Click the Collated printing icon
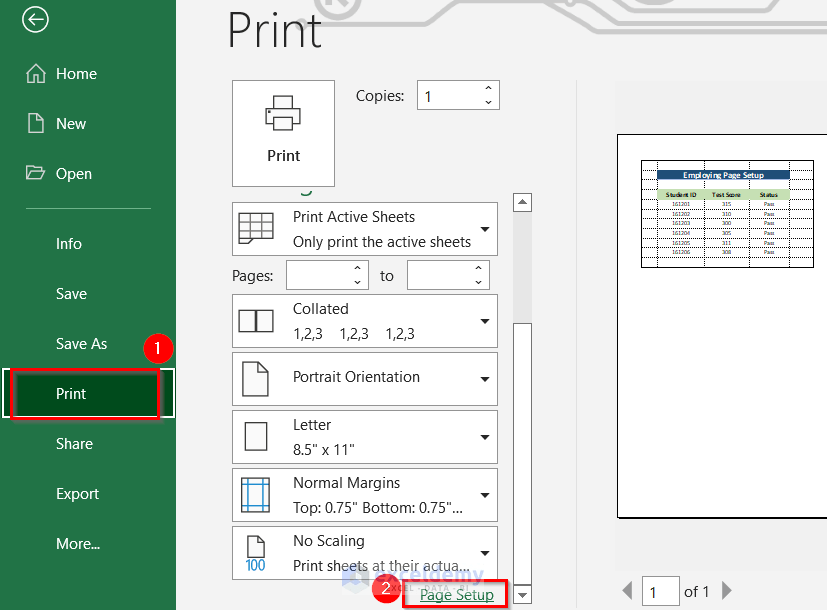 point(256,320)
